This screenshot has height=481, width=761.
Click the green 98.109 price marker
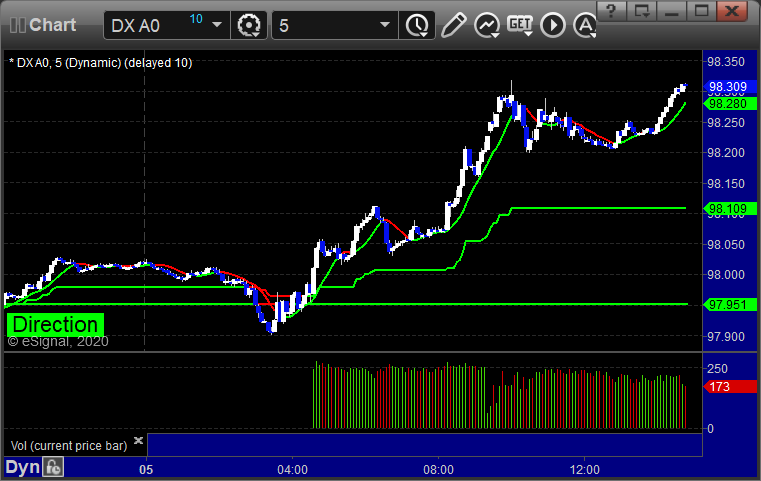tap(730, 209)
